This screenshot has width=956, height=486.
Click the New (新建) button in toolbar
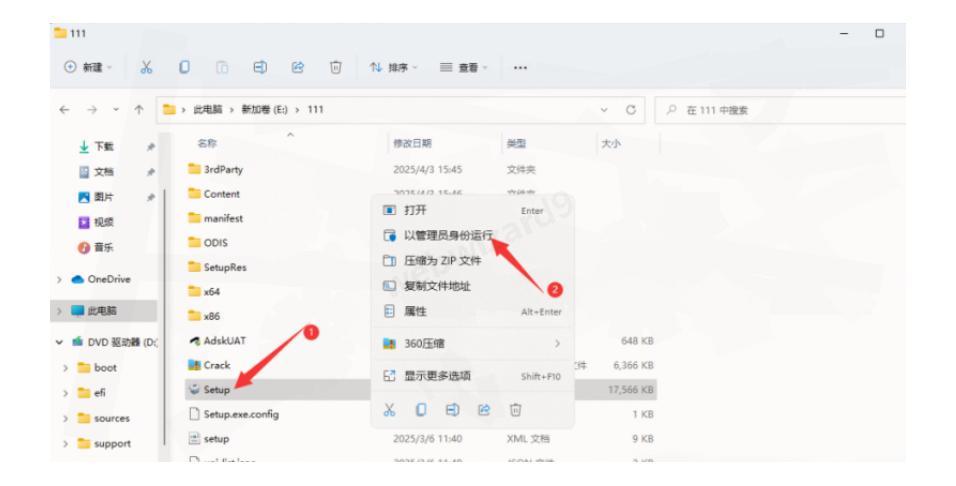(88, 67)
